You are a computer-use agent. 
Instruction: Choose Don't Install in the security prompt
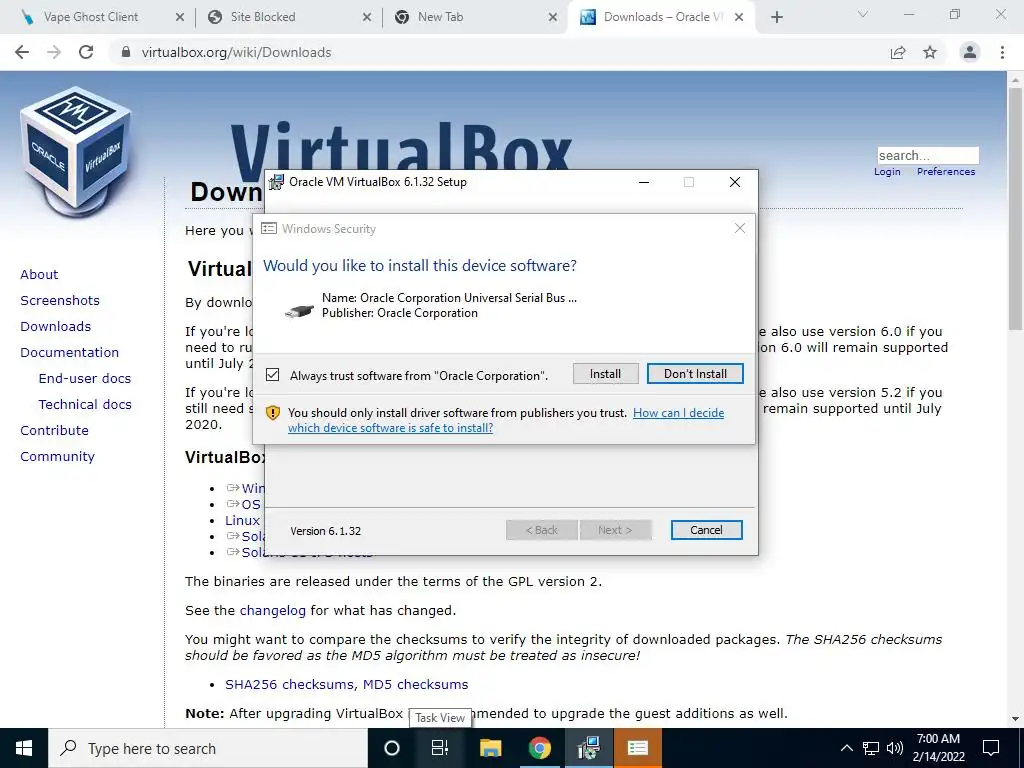695,374
